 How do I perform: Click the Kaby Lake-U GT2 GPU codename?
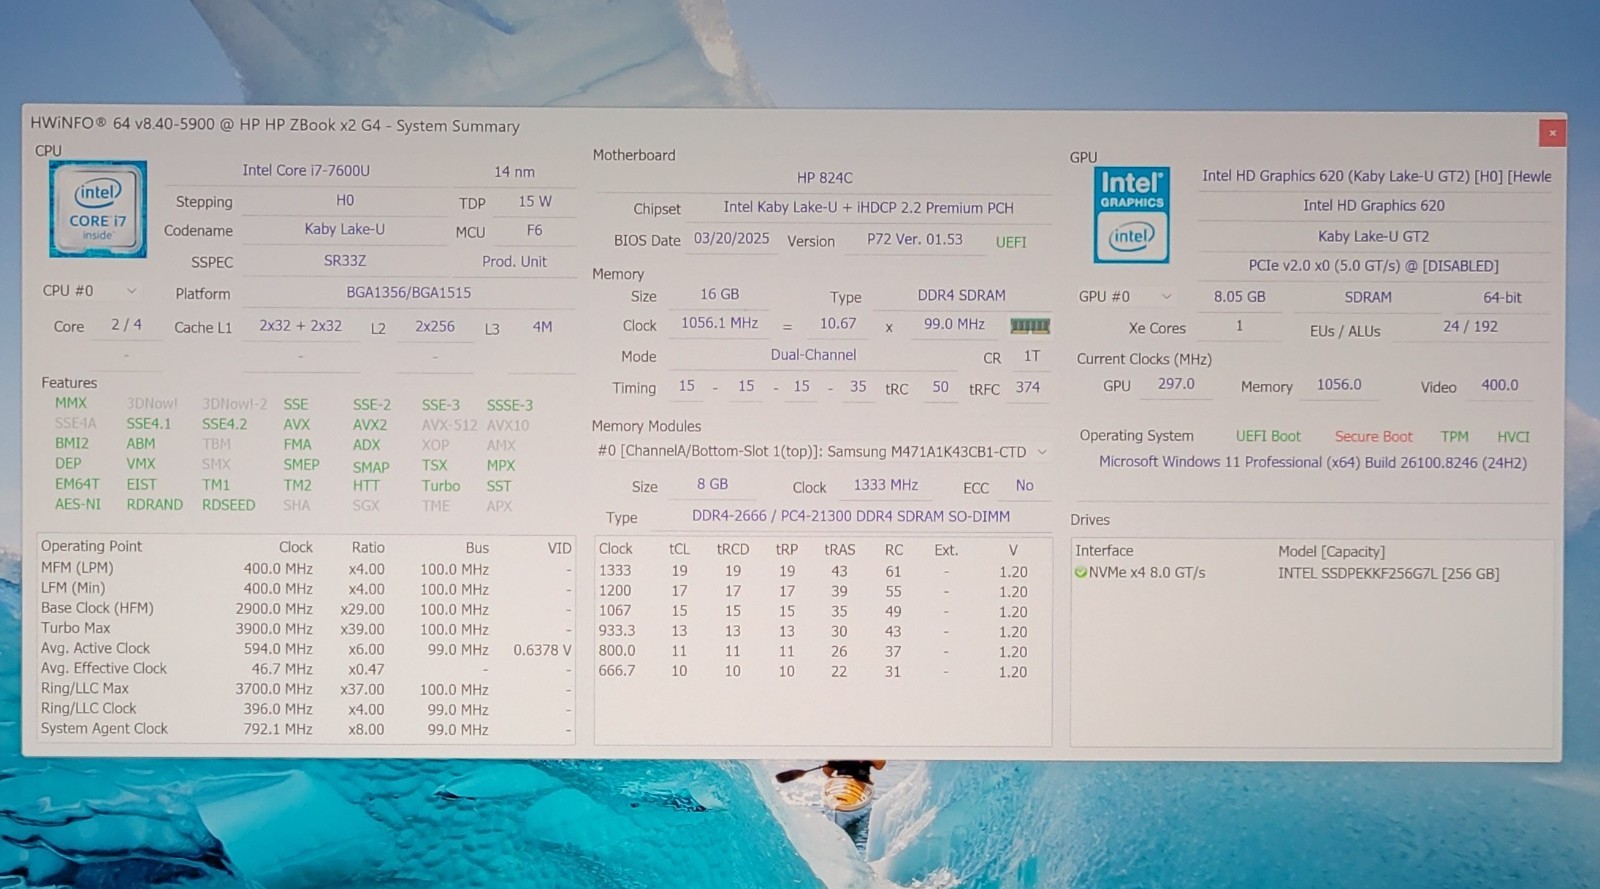click(1373, 236)
